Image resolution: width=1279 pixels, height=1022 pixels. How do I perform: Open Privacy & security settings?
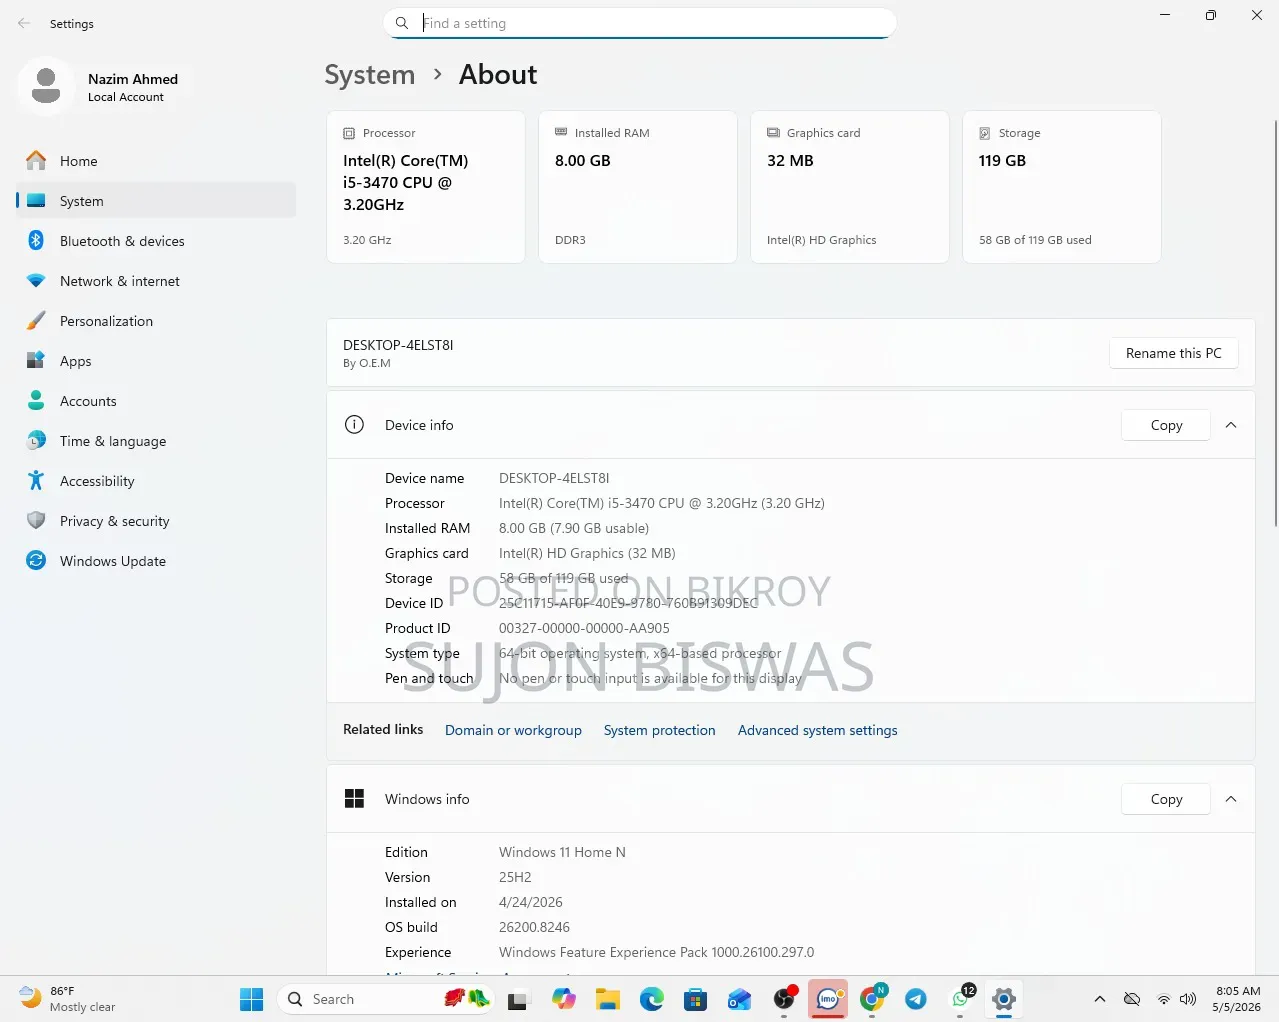(x=156, y=521)
